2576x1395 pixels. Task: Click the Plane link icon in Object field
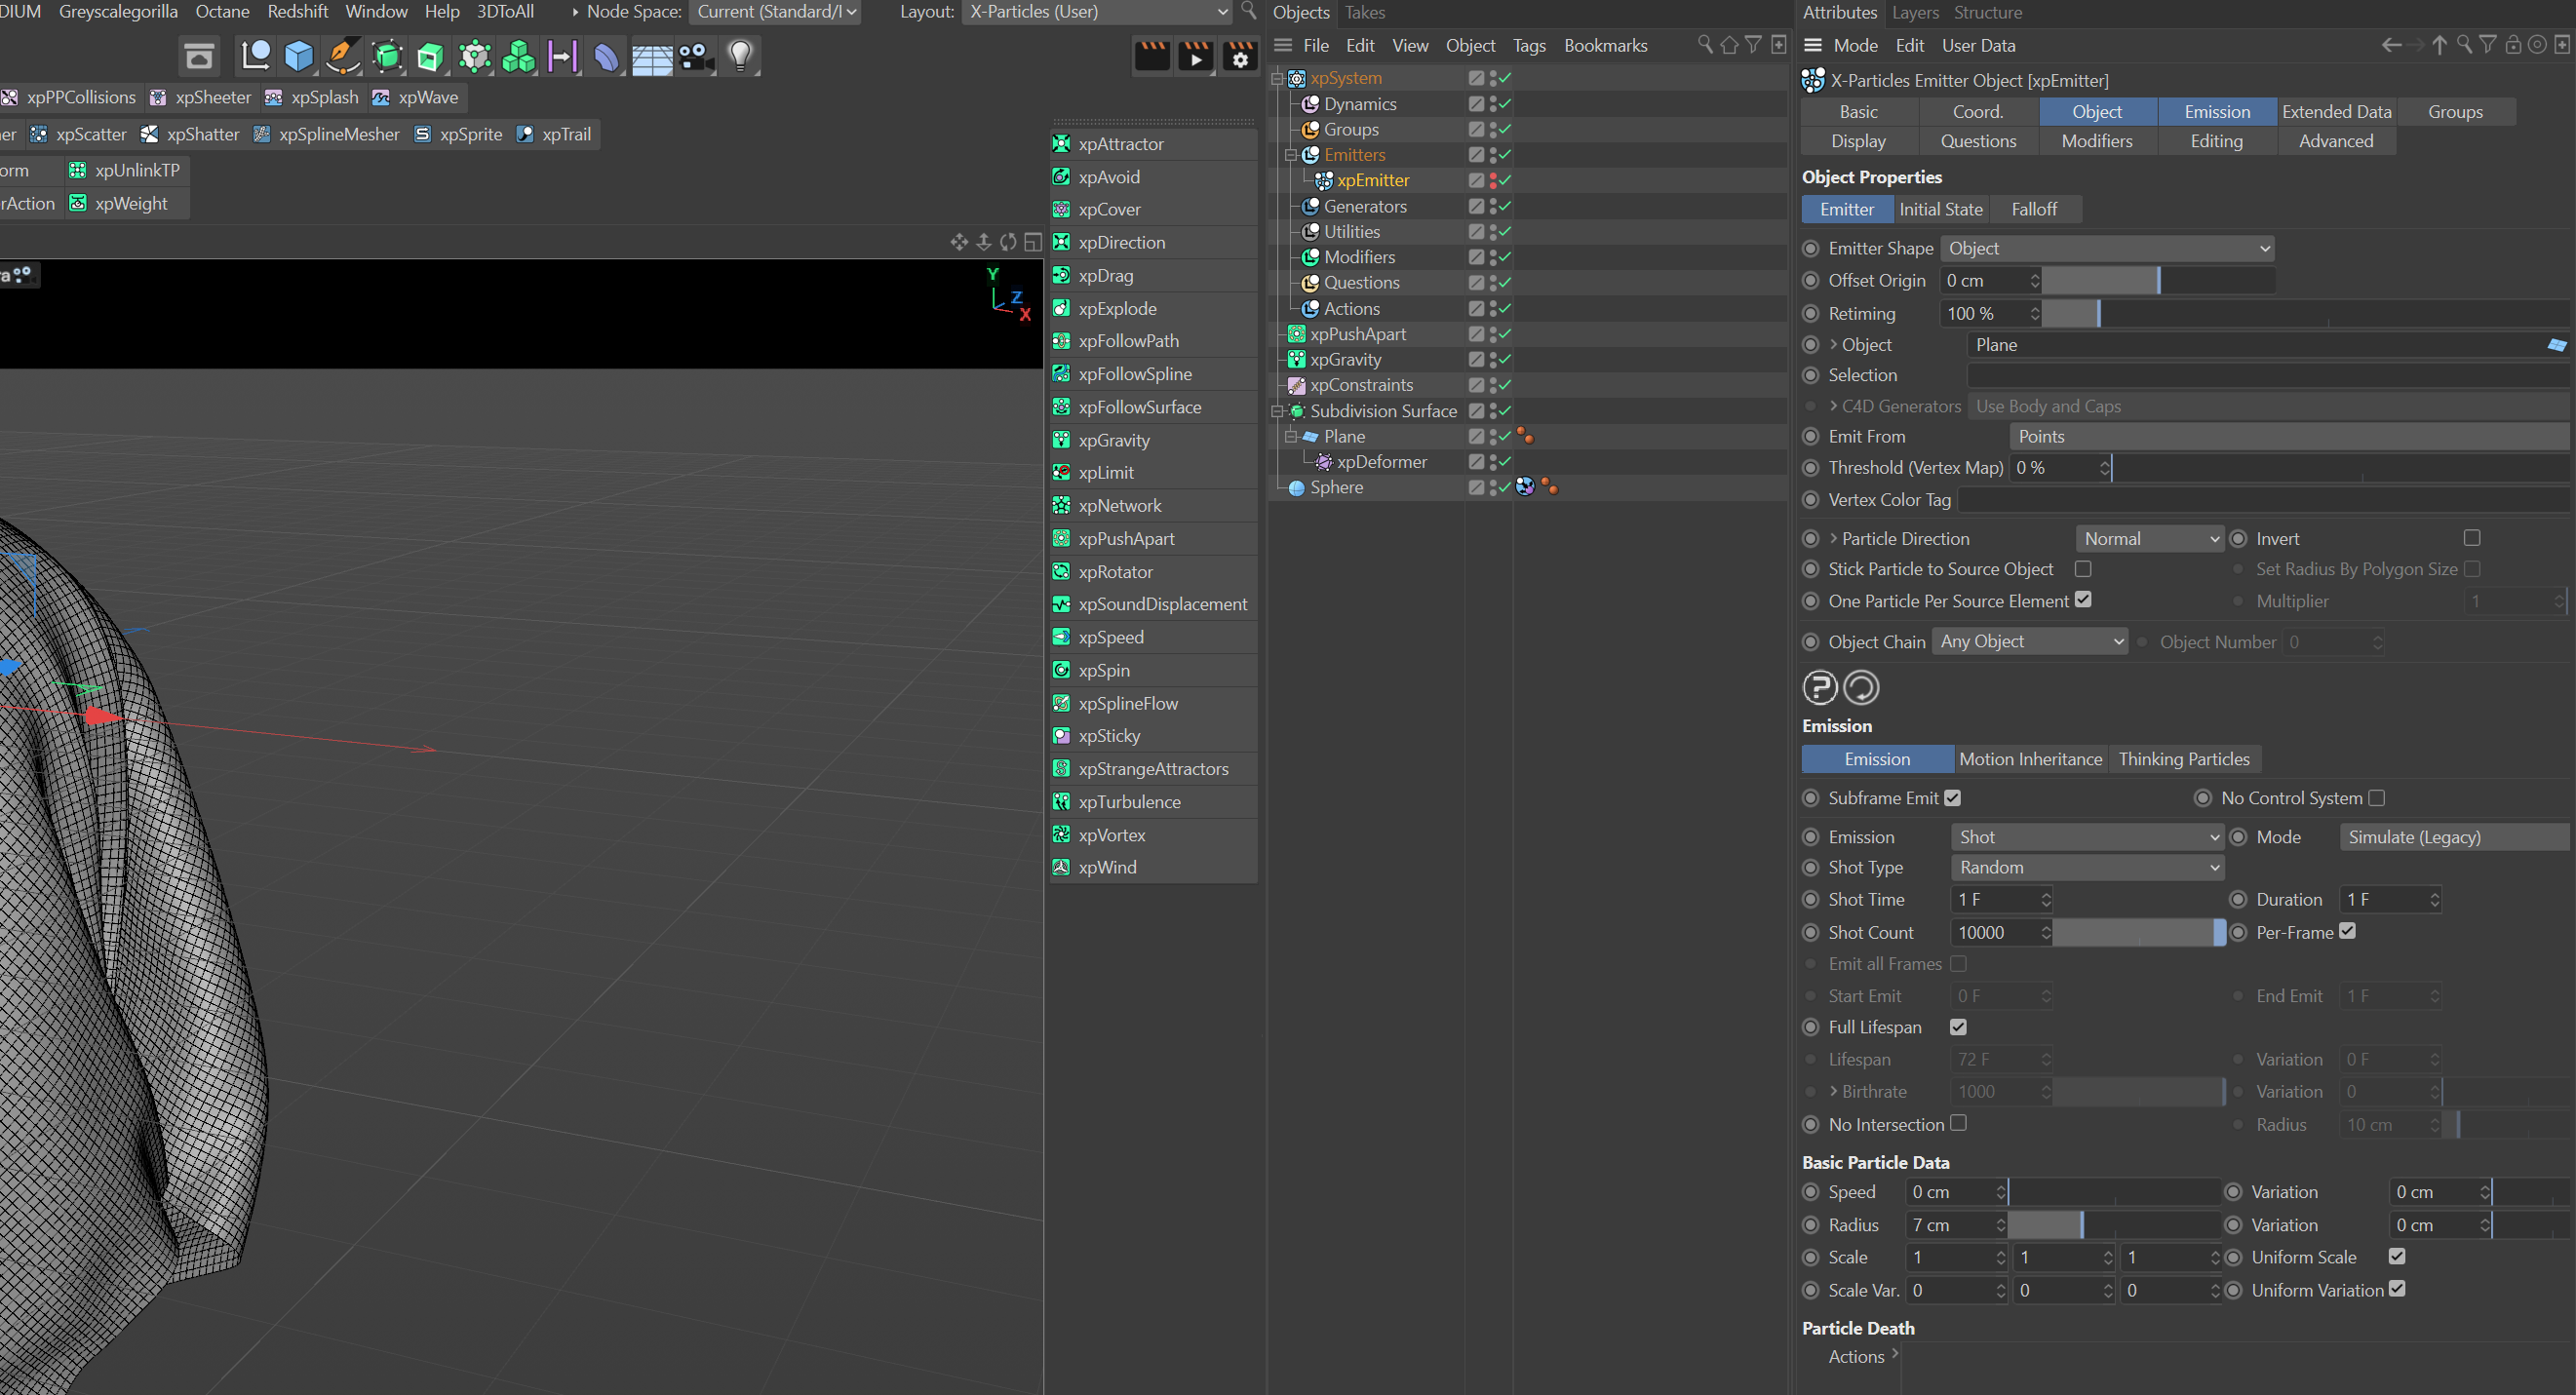(x=2557, y=345)
